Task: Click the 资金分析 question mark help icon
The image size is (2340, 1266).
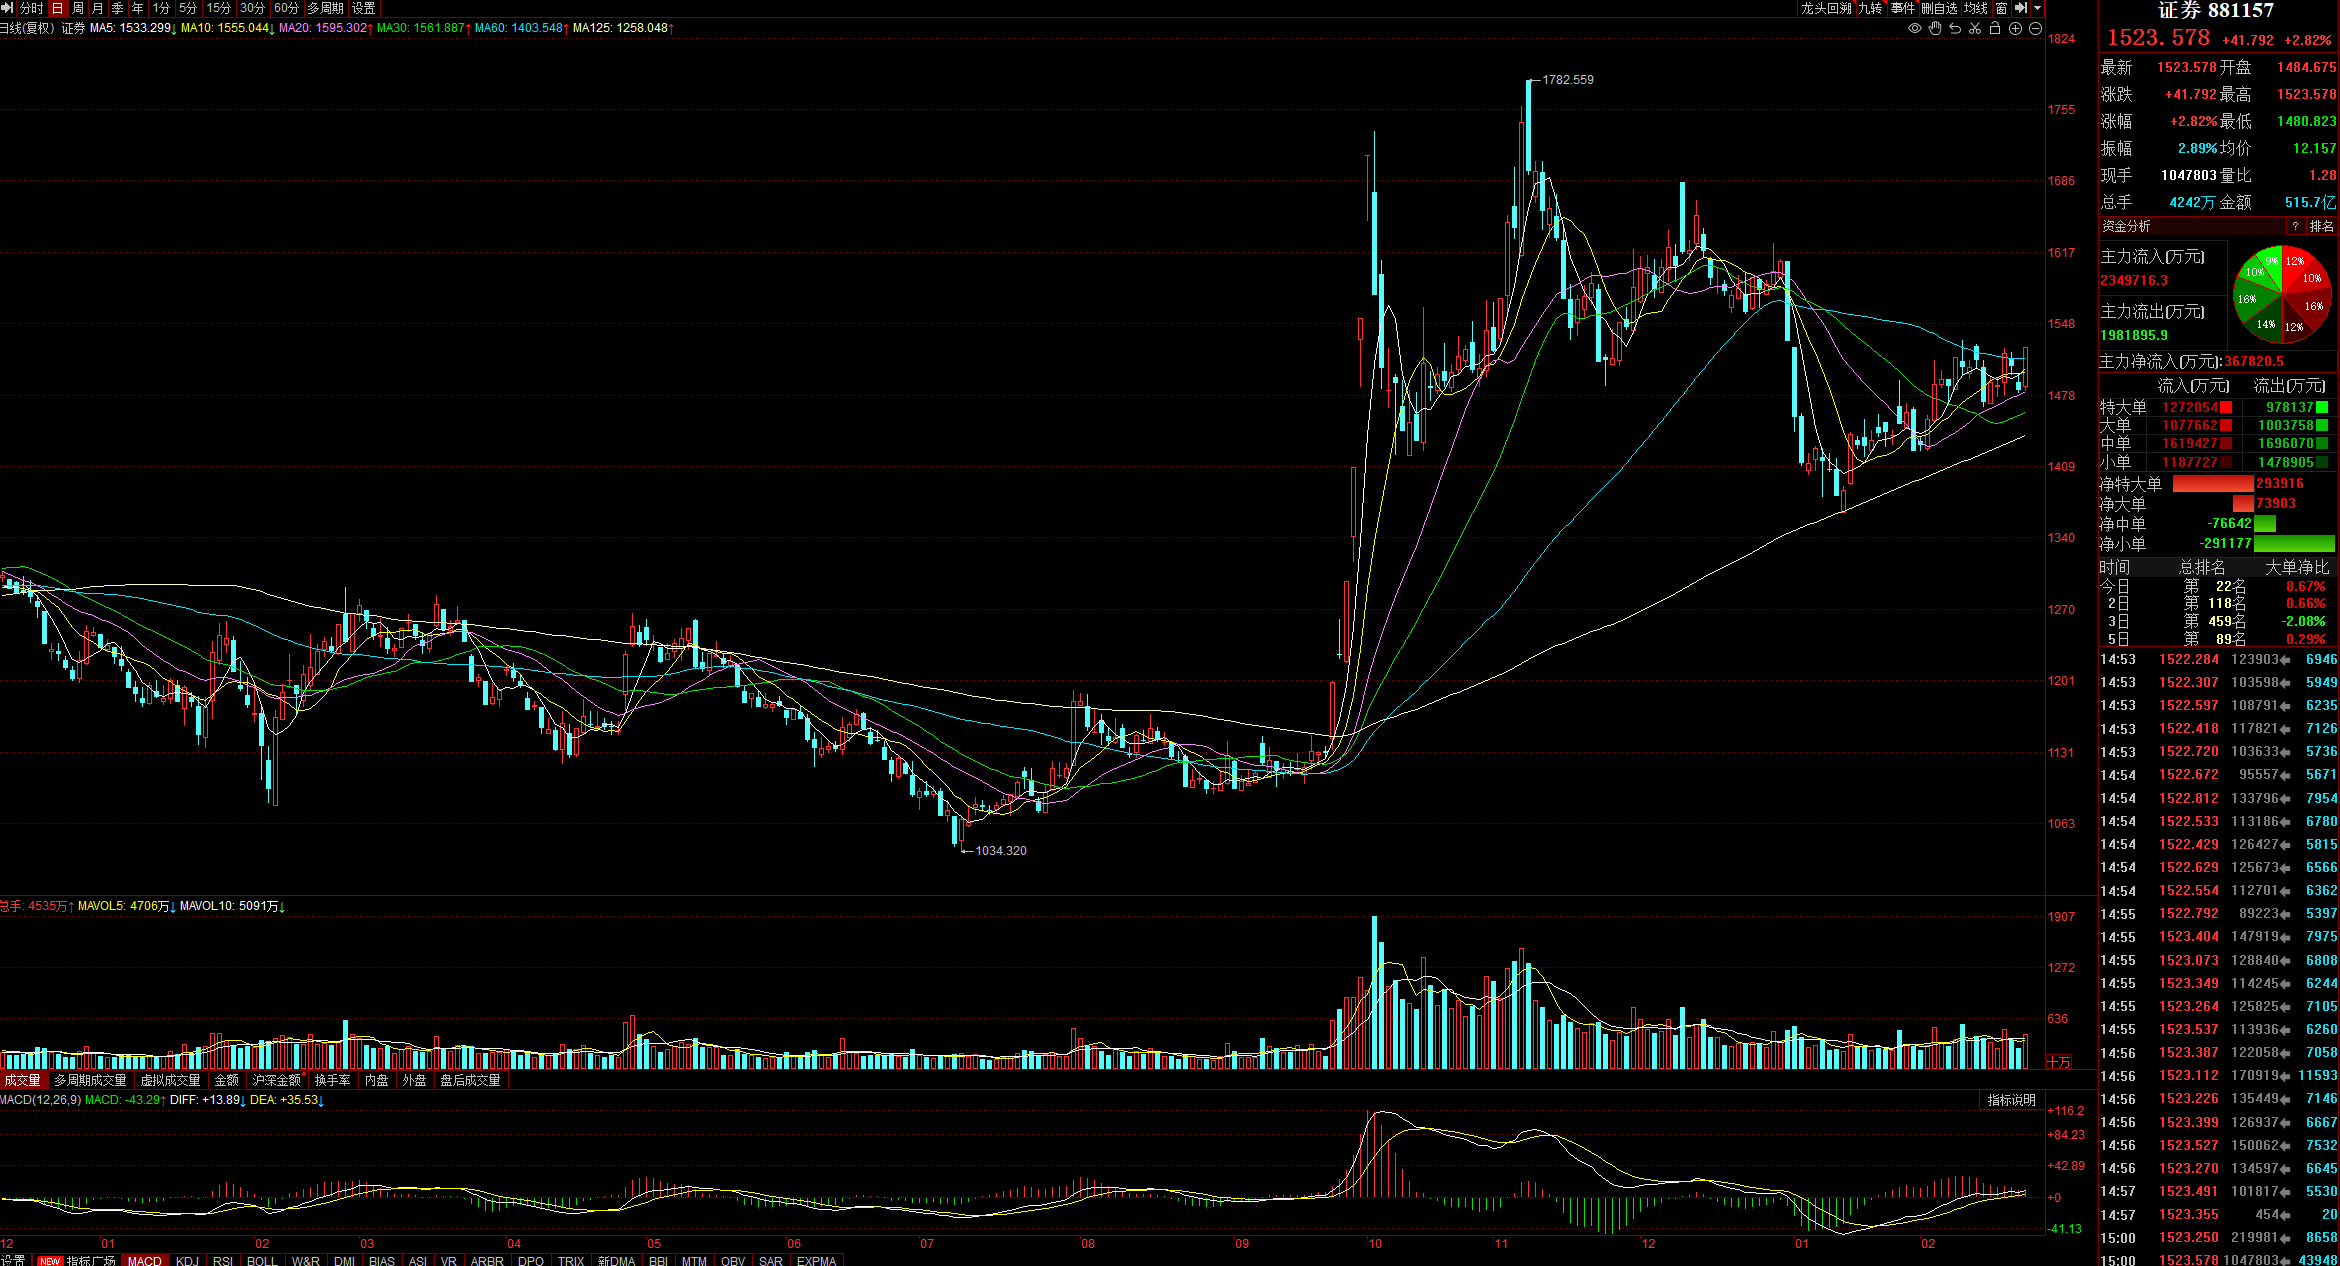Action: (2295, 227)
